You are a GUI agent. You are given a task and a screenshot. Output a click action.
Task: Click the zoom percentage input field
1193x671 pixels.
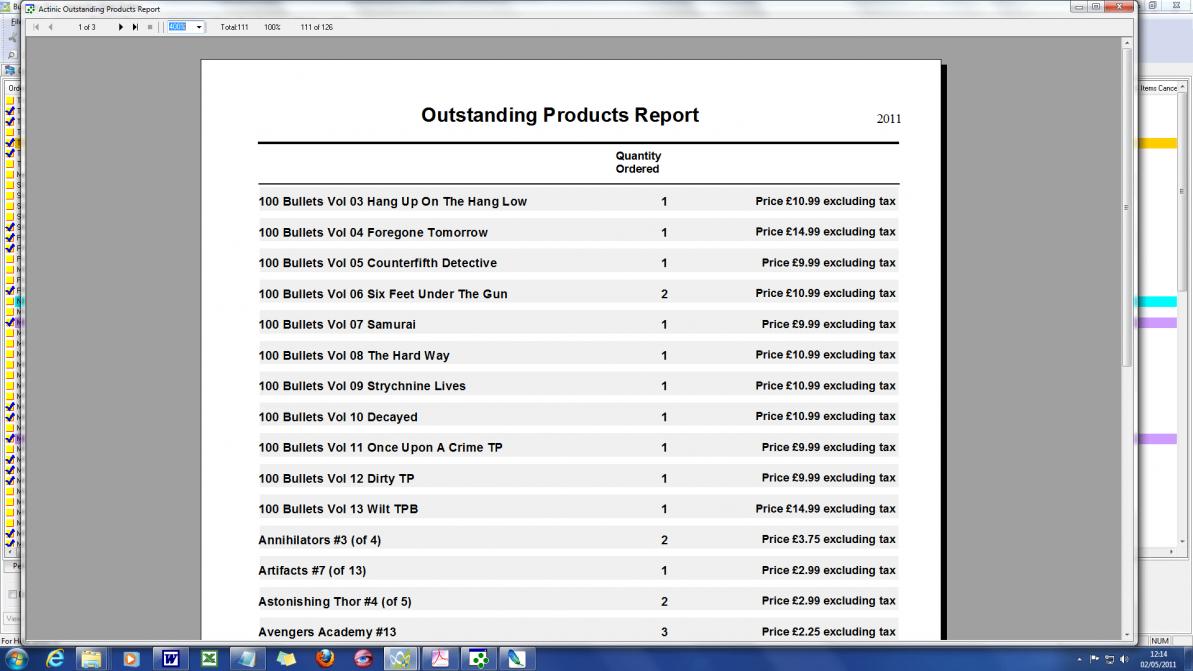point(179,27)
